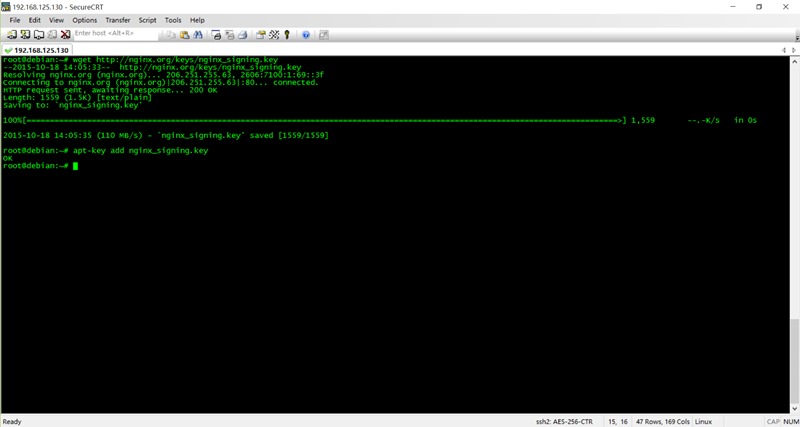Open the Keymap Editor toolbar icon
This screenshot has height=427, width=800.
click(274, 35)
